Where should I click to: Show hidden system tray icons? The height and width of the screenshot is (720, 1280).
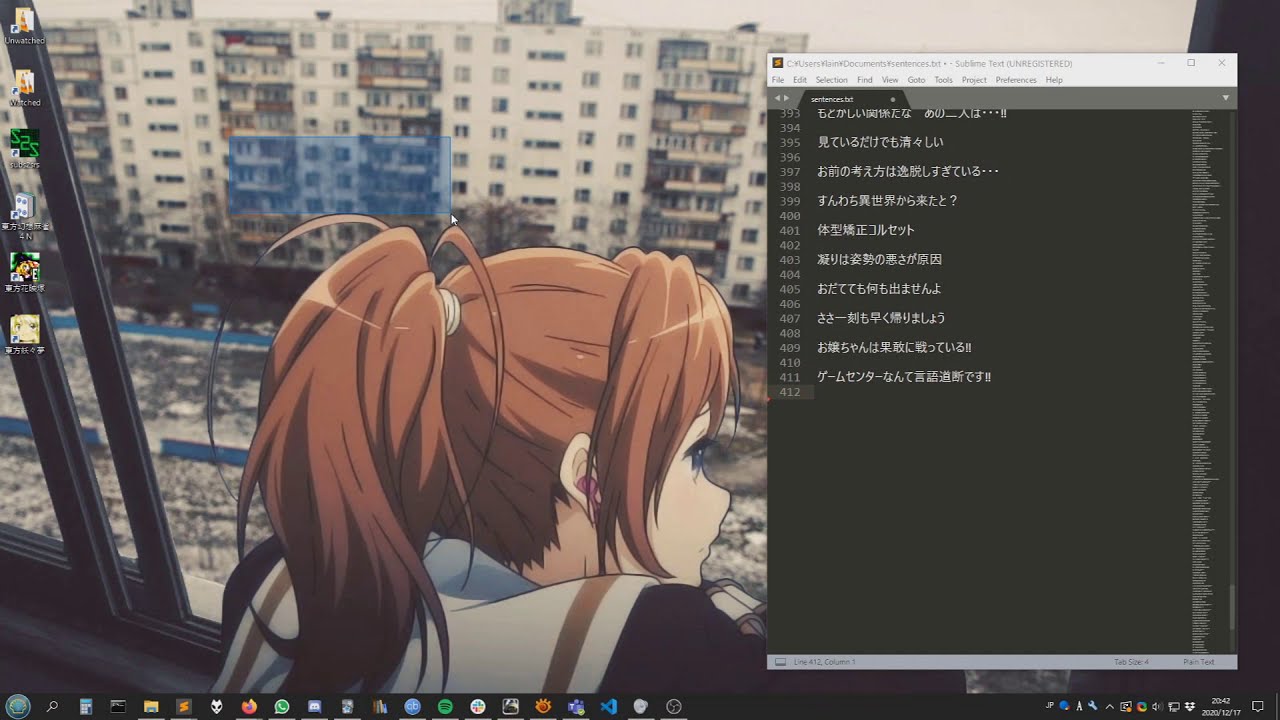point(1110,706)
